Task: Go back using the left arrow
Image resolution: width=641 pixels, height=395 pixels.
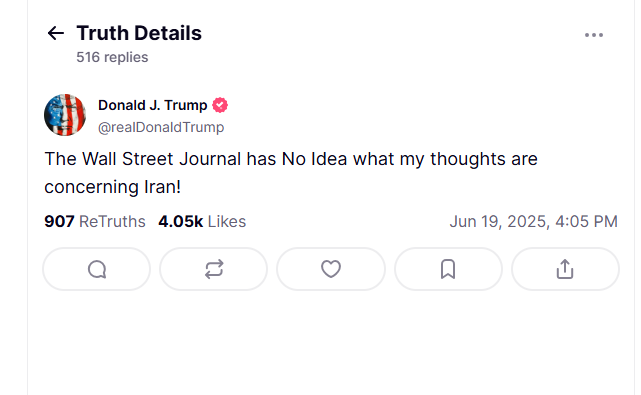Action: pyautogui.click(x=56, y=33)
